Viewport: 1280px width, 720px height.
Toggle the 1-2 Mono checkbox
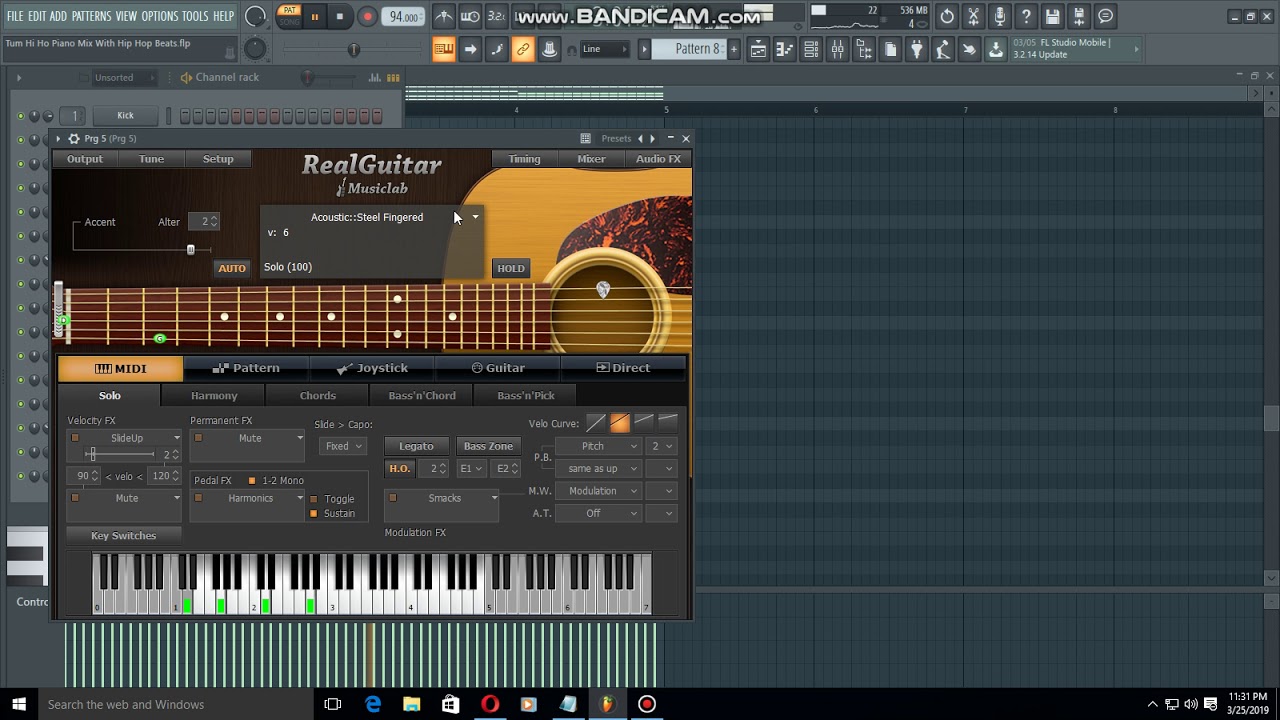[252, 481]
